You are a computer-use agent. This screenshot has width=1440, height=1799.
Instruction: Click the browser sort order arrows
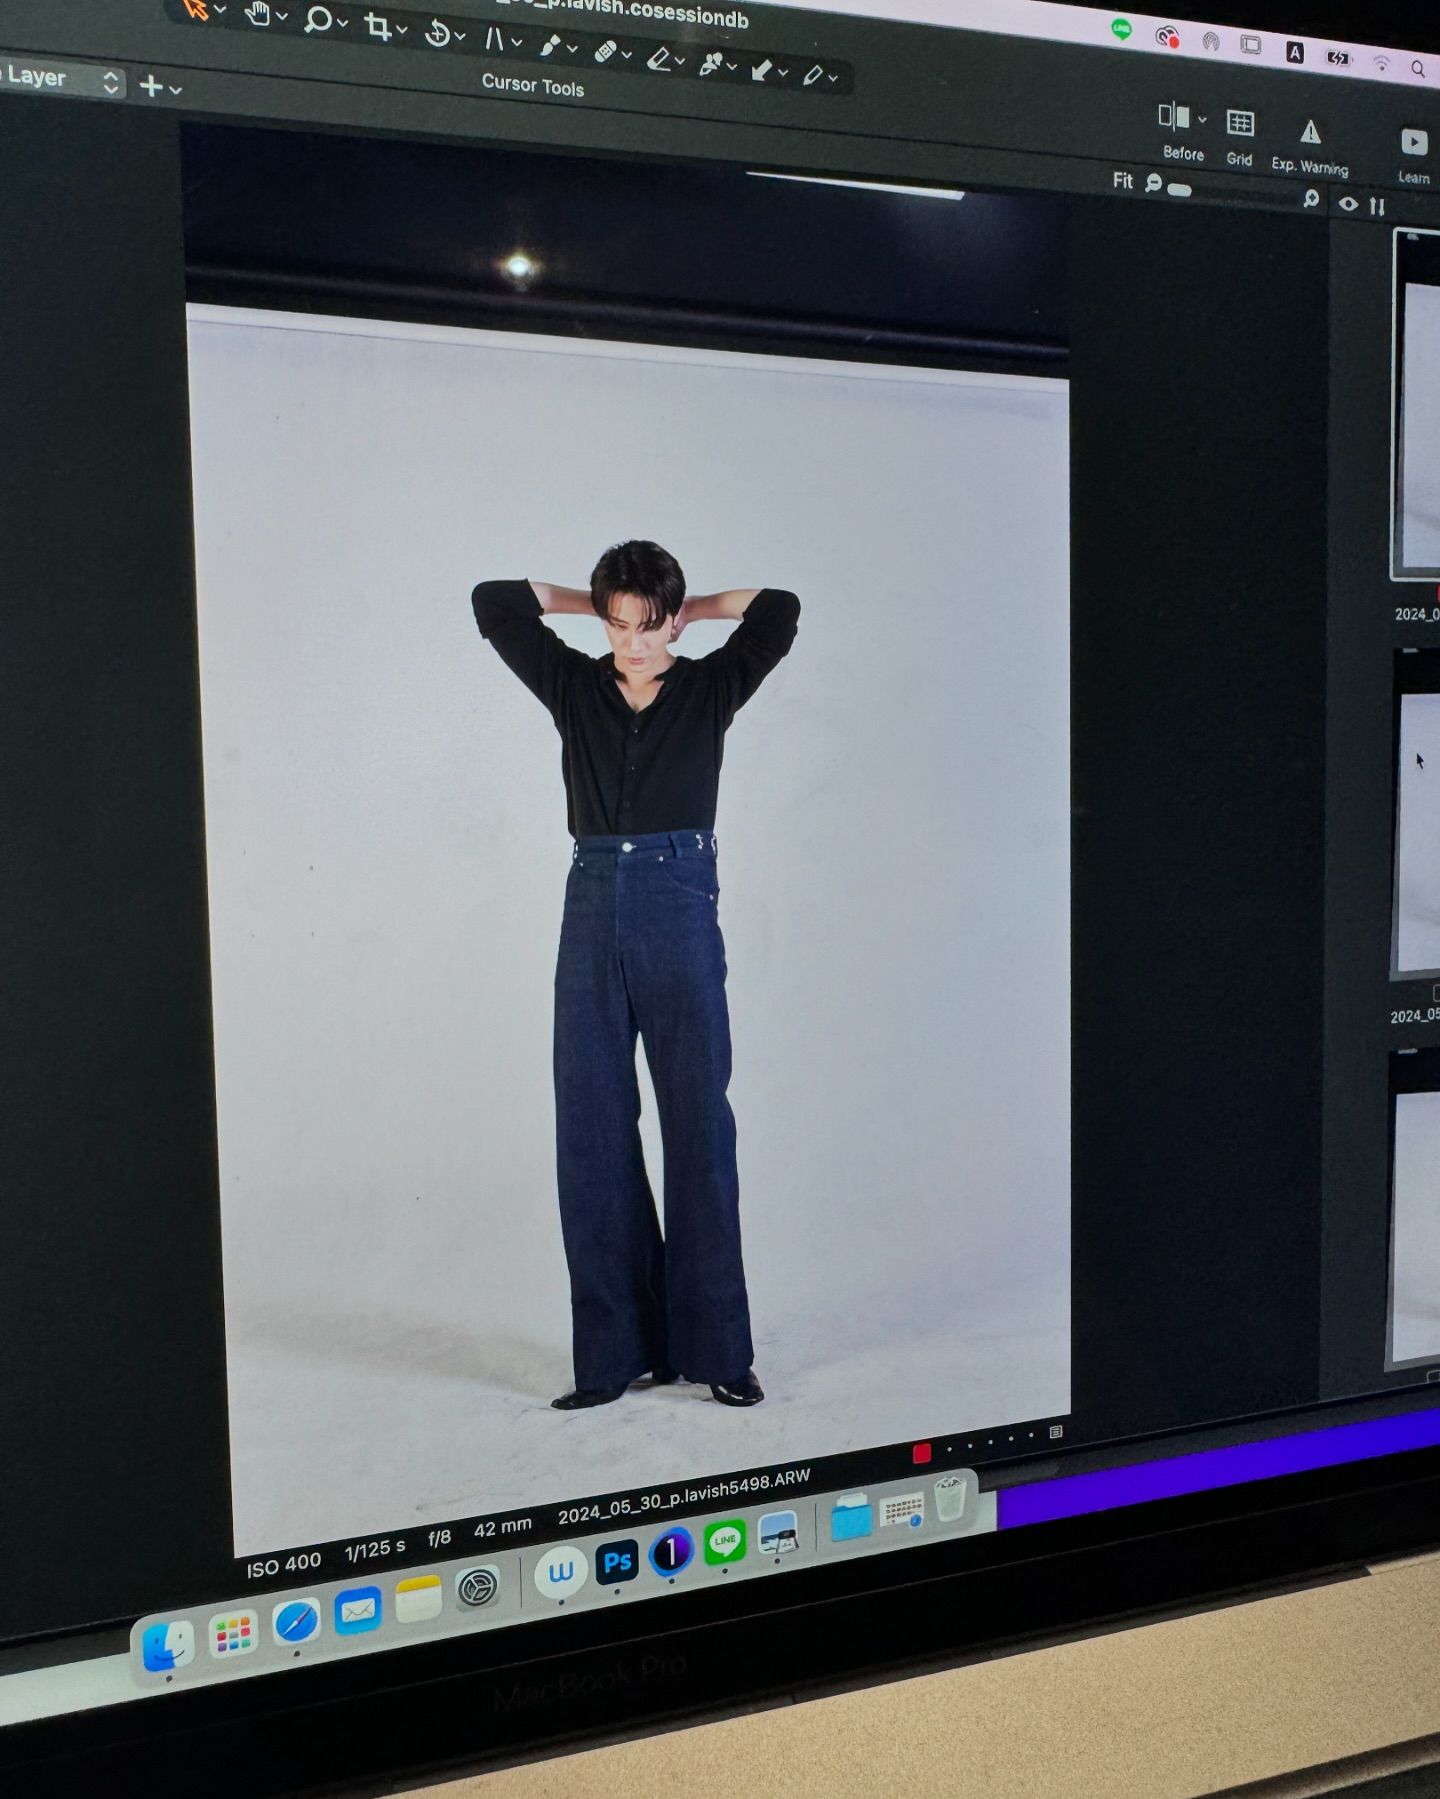[1378, 206]
